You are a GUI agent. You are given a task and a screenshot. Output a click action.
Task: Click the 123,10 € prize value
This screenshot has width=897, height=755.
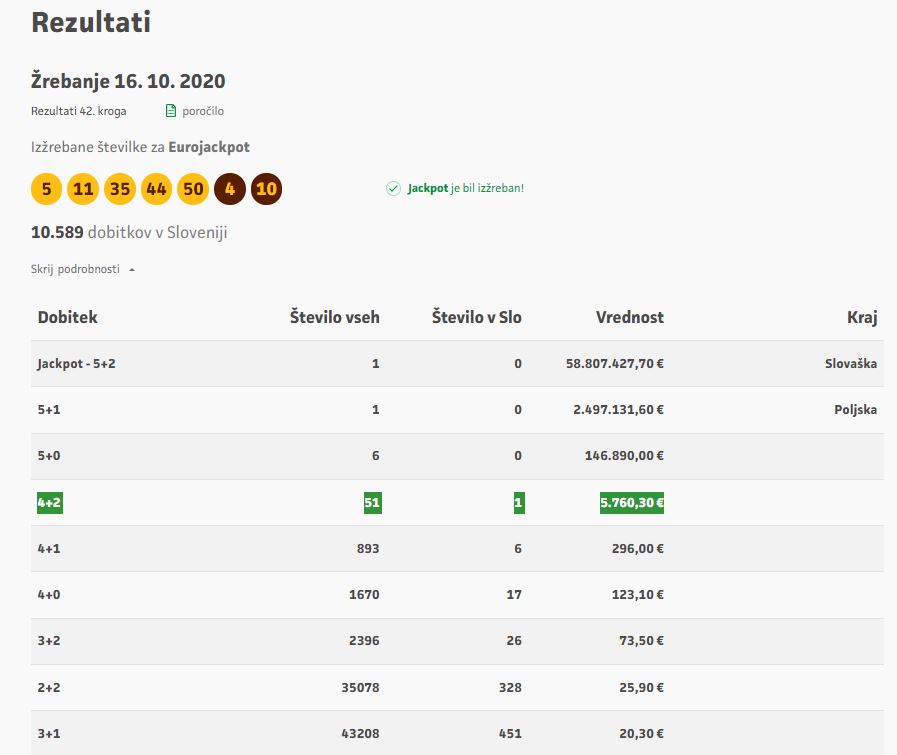click(x=638, y=595)
